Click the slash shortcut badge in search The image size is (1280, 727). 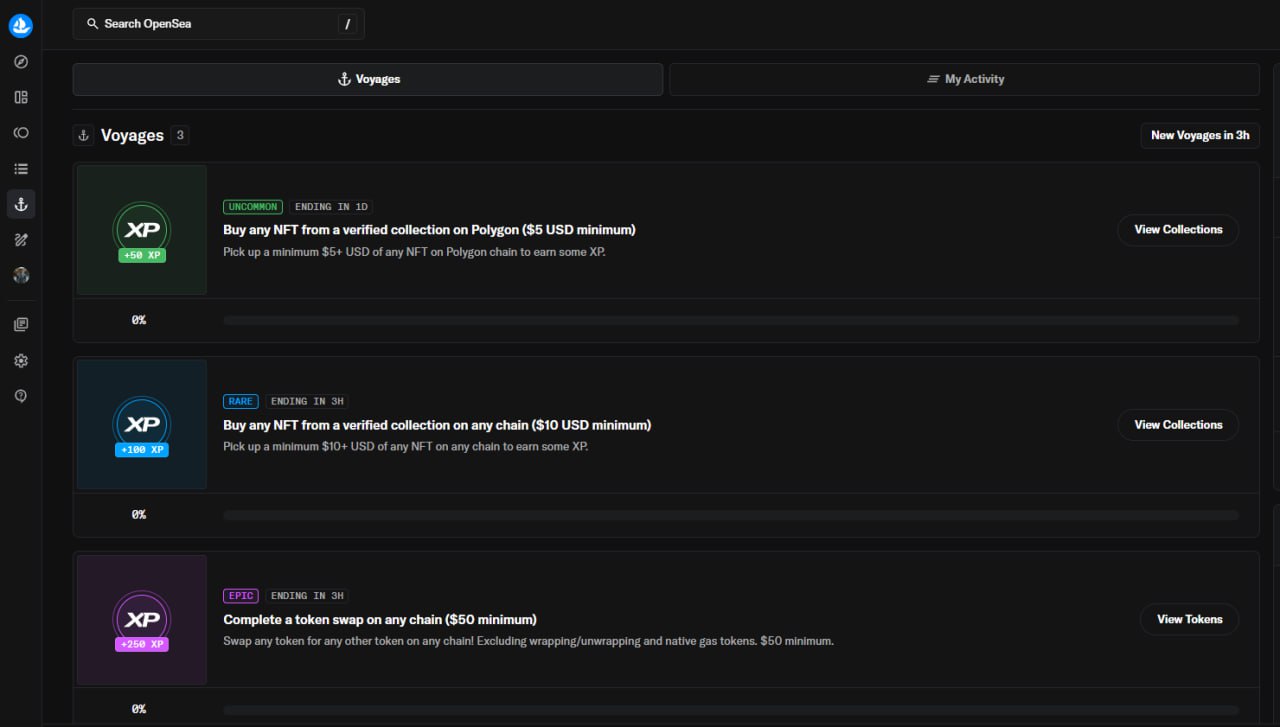pyautogui.click(x=347, y=24)
